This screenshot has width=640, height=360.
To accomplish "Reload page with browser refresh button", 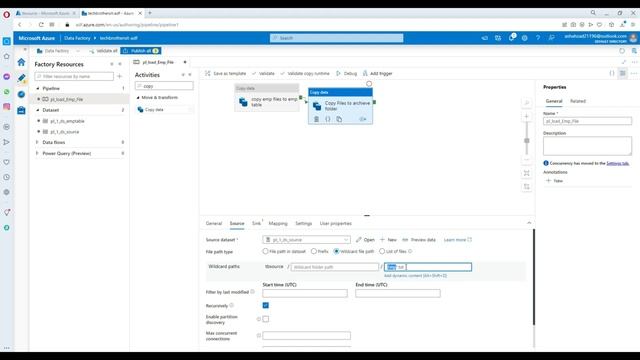I will (x=41, y=24).
